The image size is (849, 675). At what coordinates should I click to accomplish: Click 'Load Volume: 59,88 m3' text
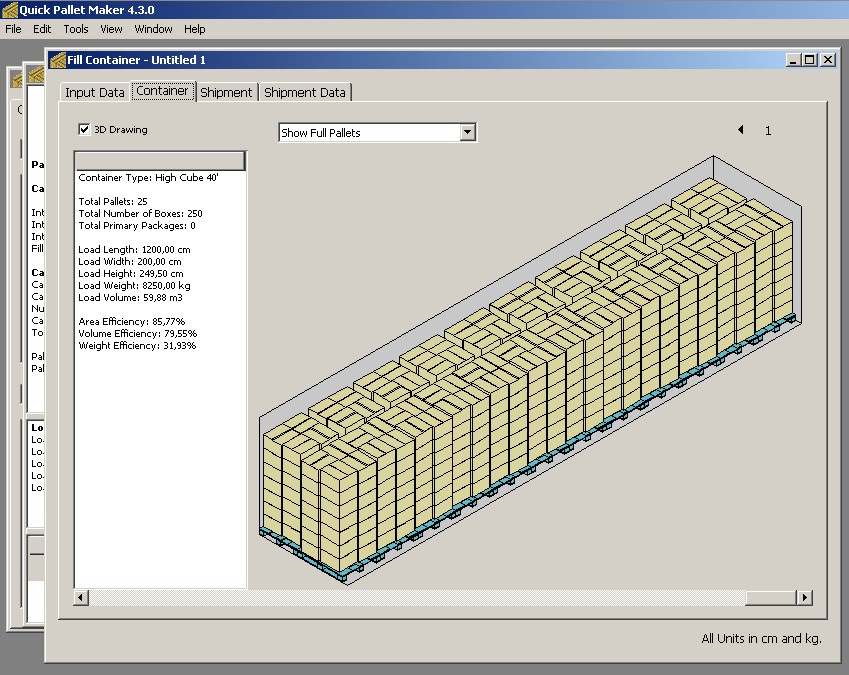pos(130,297)
